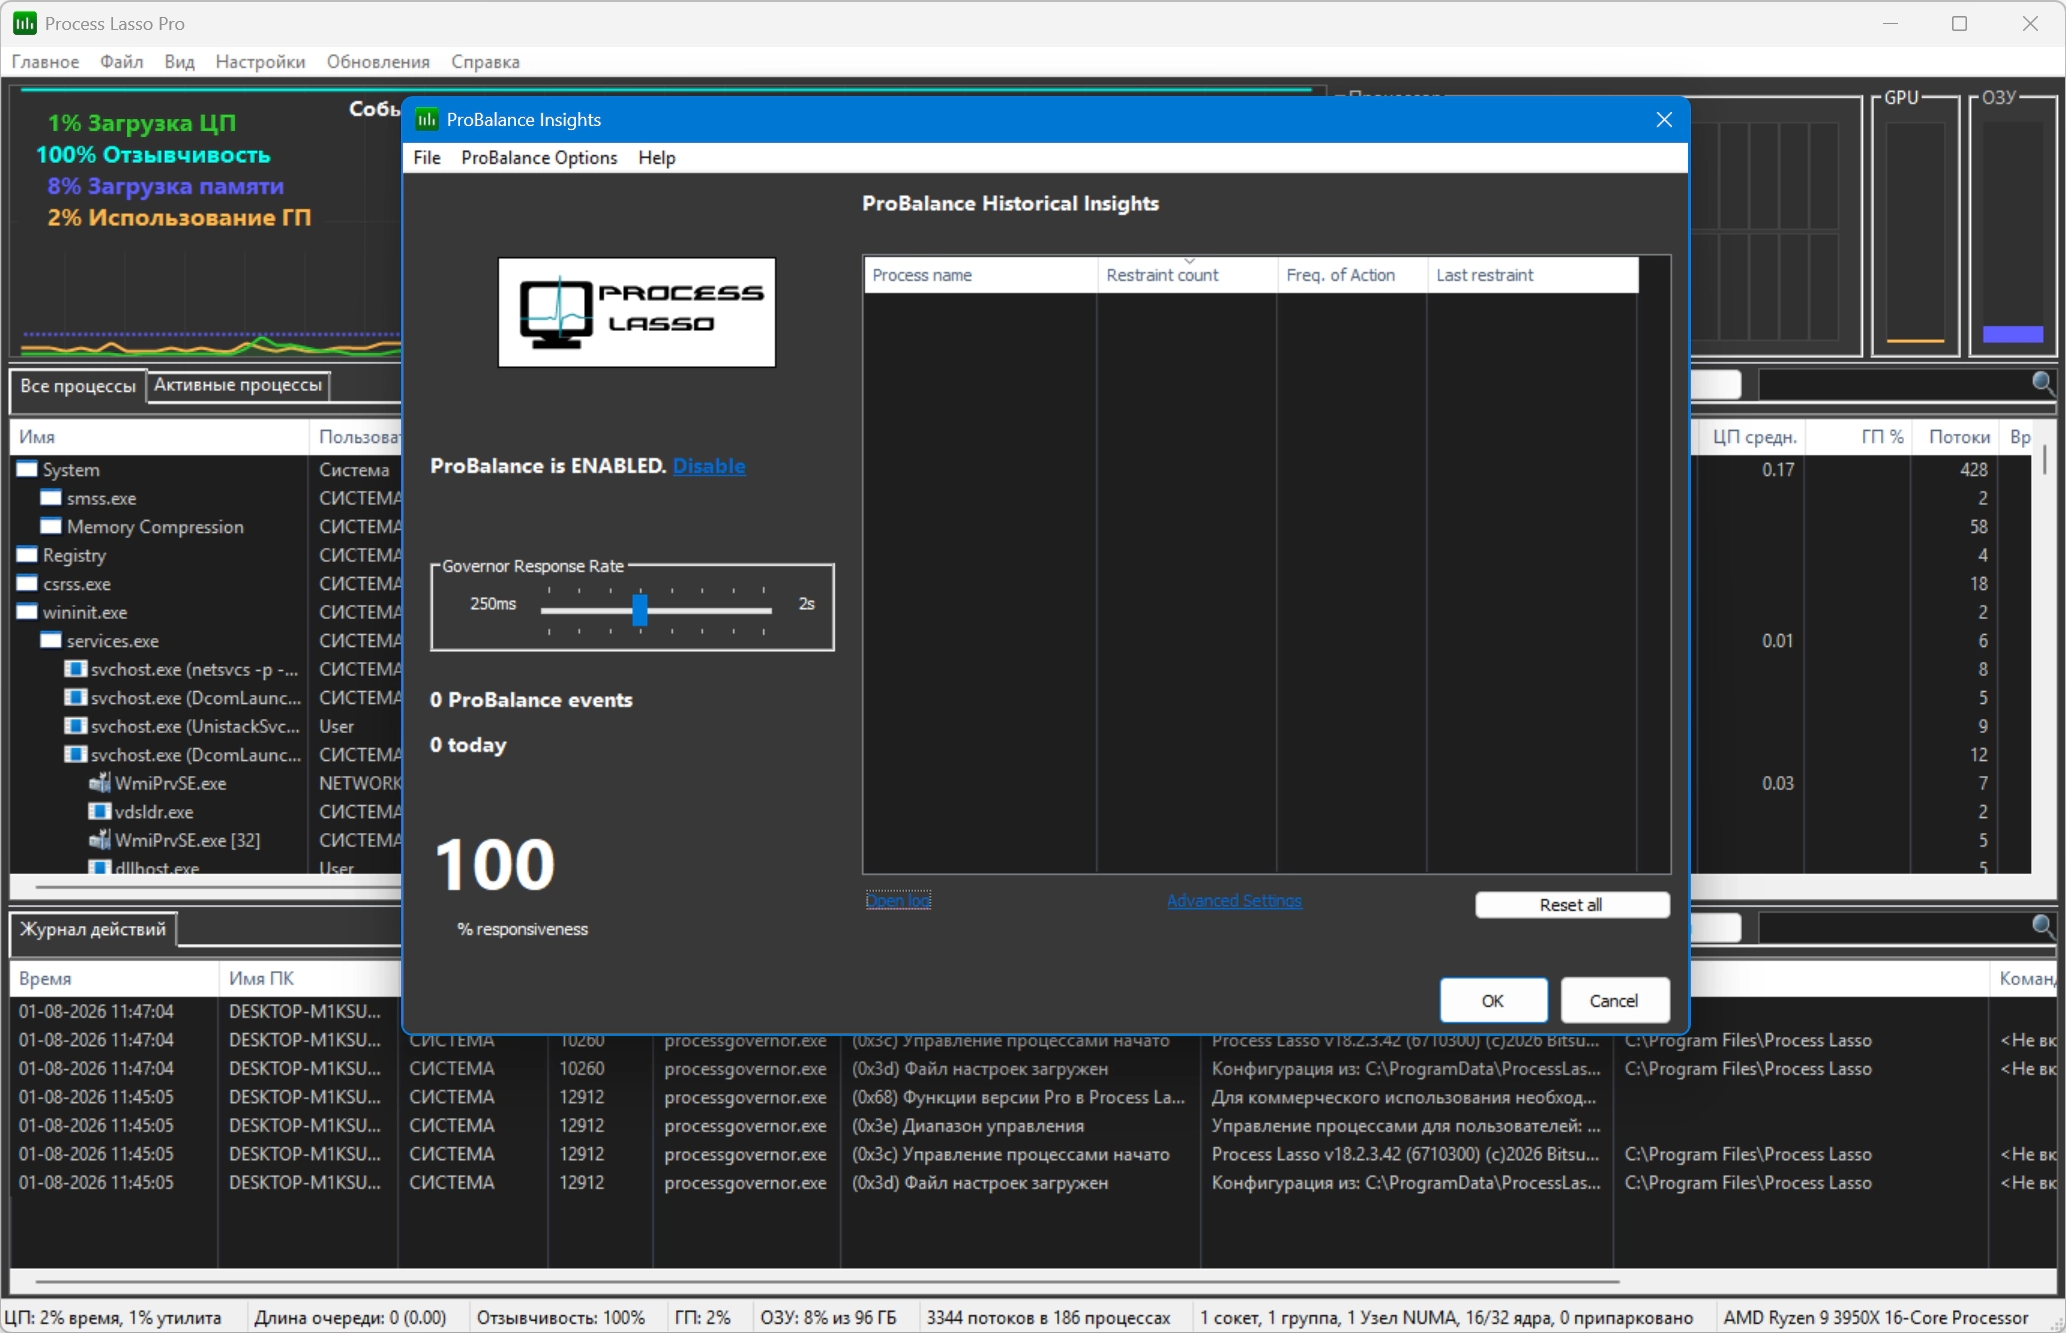The image size is (2066, 1333).
Task: Click the process list horizontal scrollbar
Action: pos(220,886)
